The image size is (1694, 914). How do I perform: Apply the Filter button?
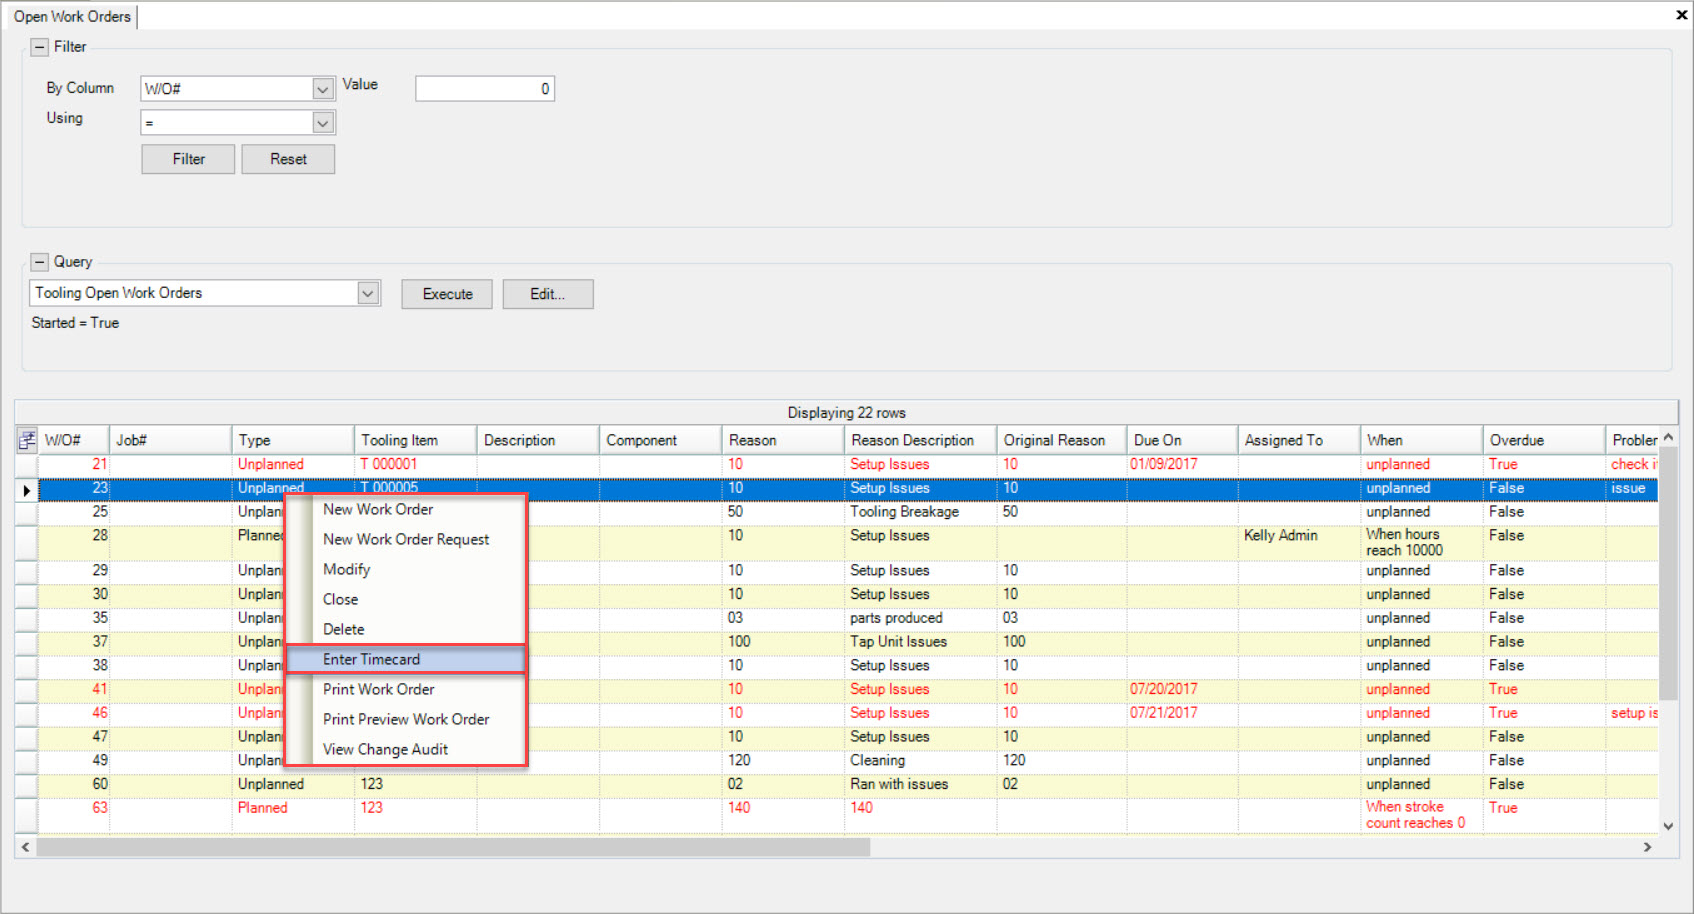click(x=188, y=159)
